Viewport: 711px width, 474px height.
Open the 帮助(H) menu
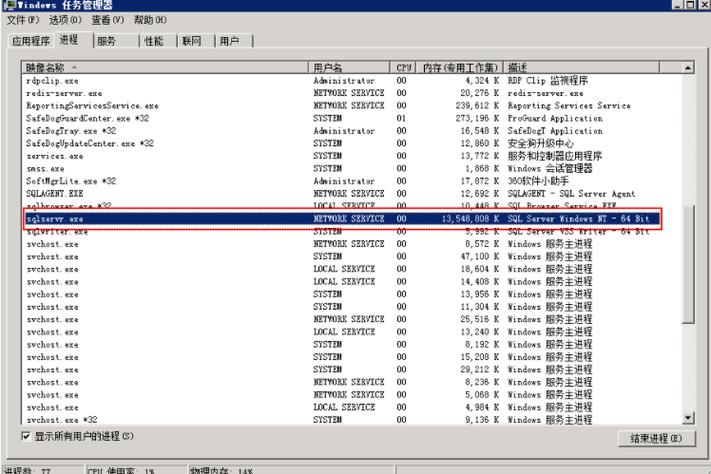point(150,20)
